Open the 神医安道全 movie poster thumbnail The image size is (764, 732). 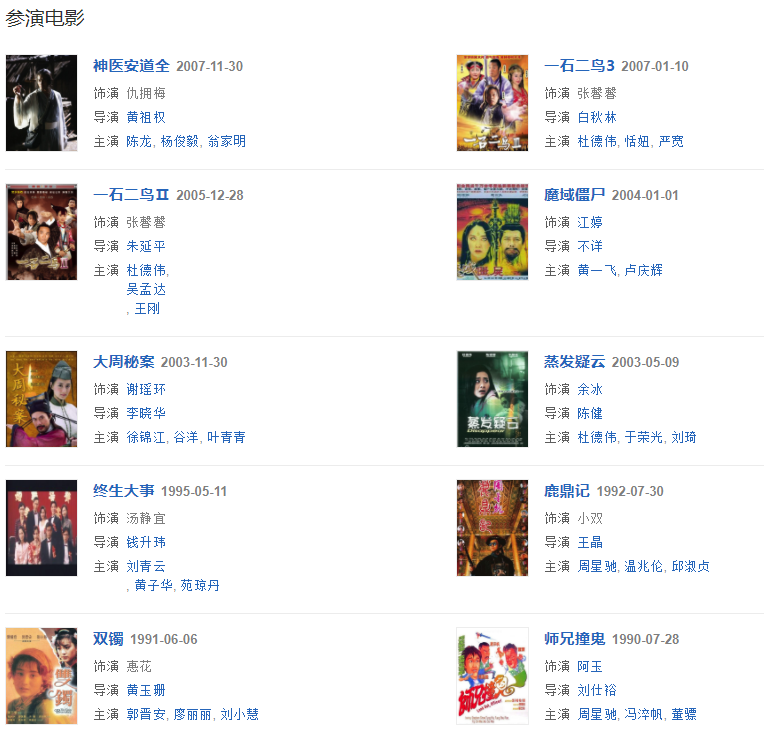click(41, 103)
